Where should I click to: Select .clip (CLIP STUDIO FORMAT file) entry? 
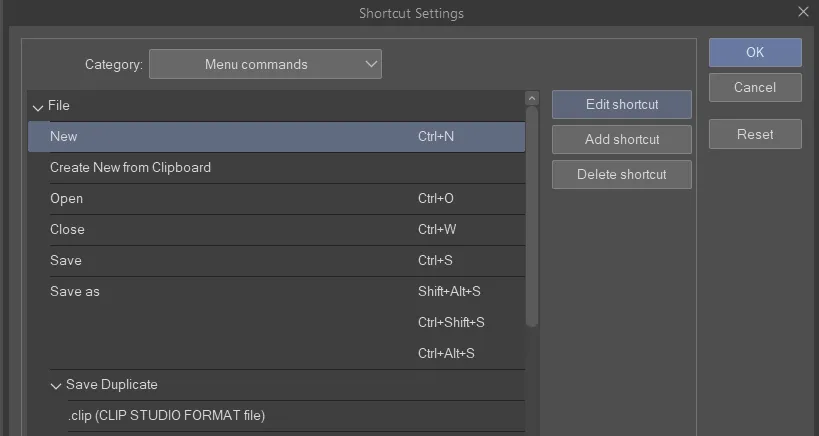click(x=167, y=415)
